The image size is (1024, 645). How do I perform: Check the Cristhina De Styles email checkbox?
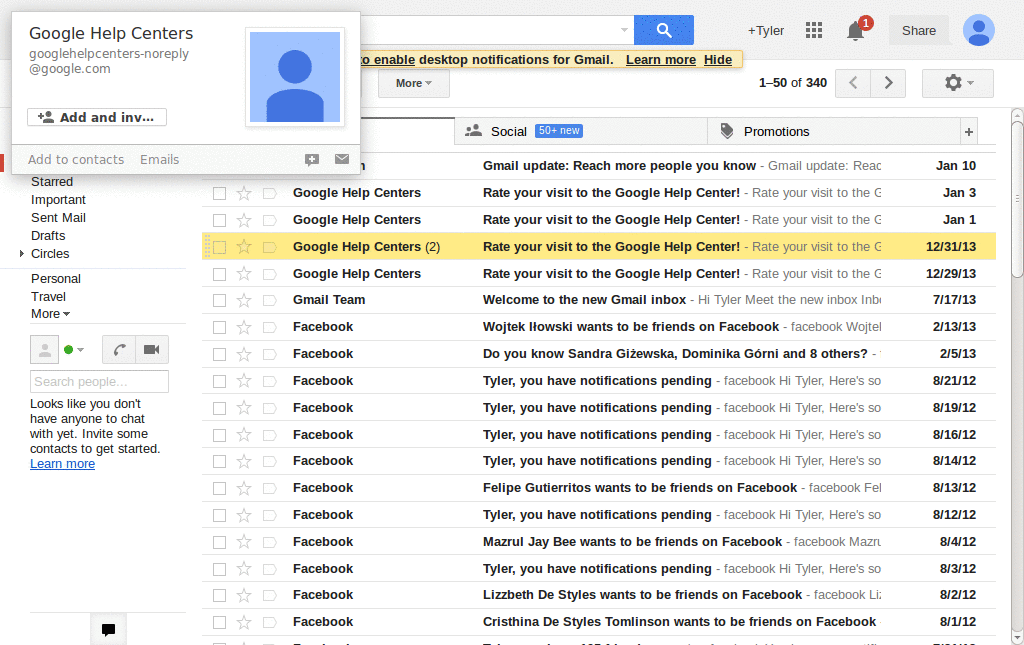(x=219, y=622)
